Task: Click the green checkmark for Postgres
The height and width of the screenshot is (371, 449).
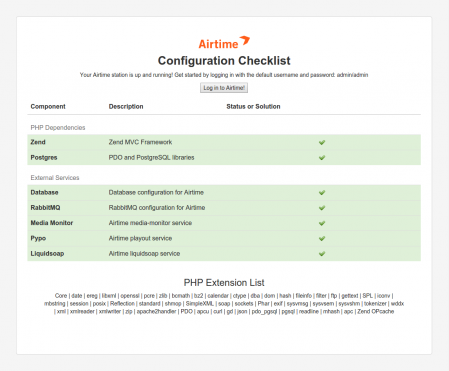Action: coord(322,157)
